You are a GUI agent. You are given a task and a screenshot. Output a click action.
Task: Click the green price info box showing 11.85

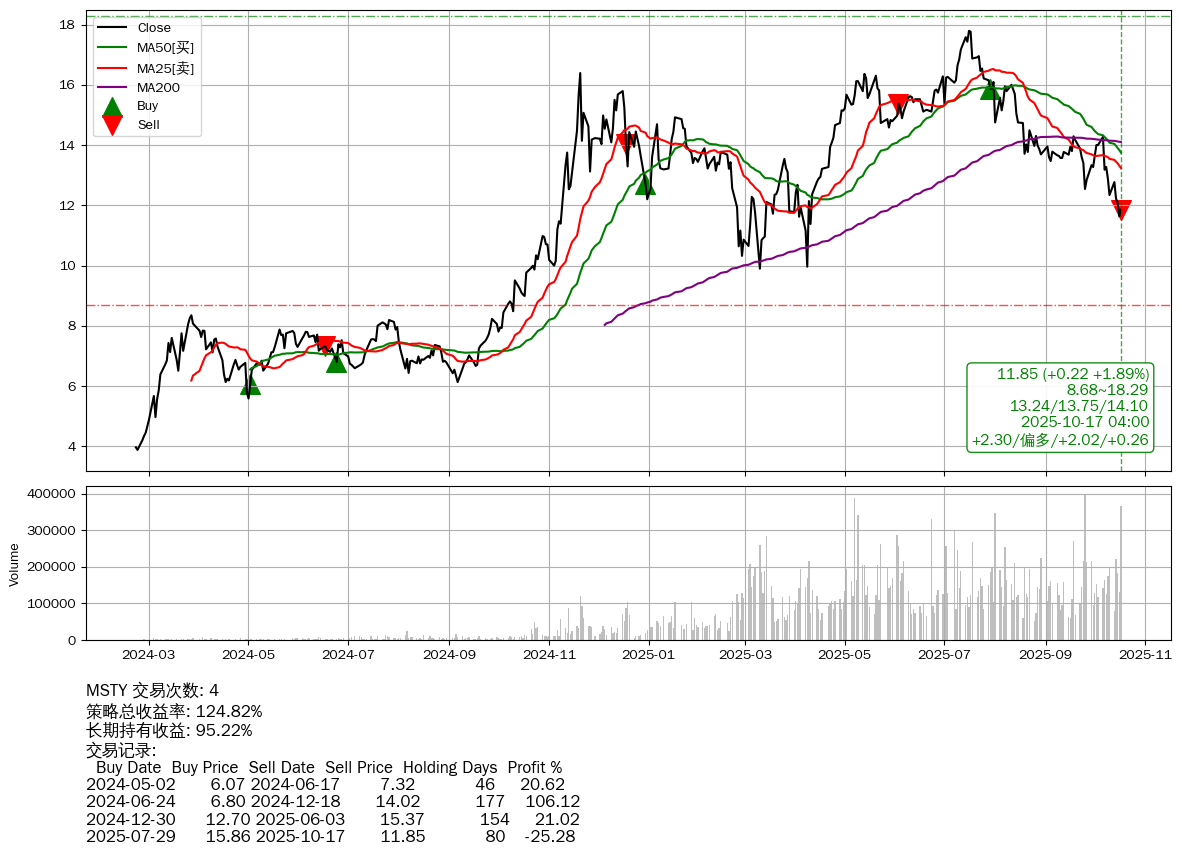click(x=1060, y=407)
